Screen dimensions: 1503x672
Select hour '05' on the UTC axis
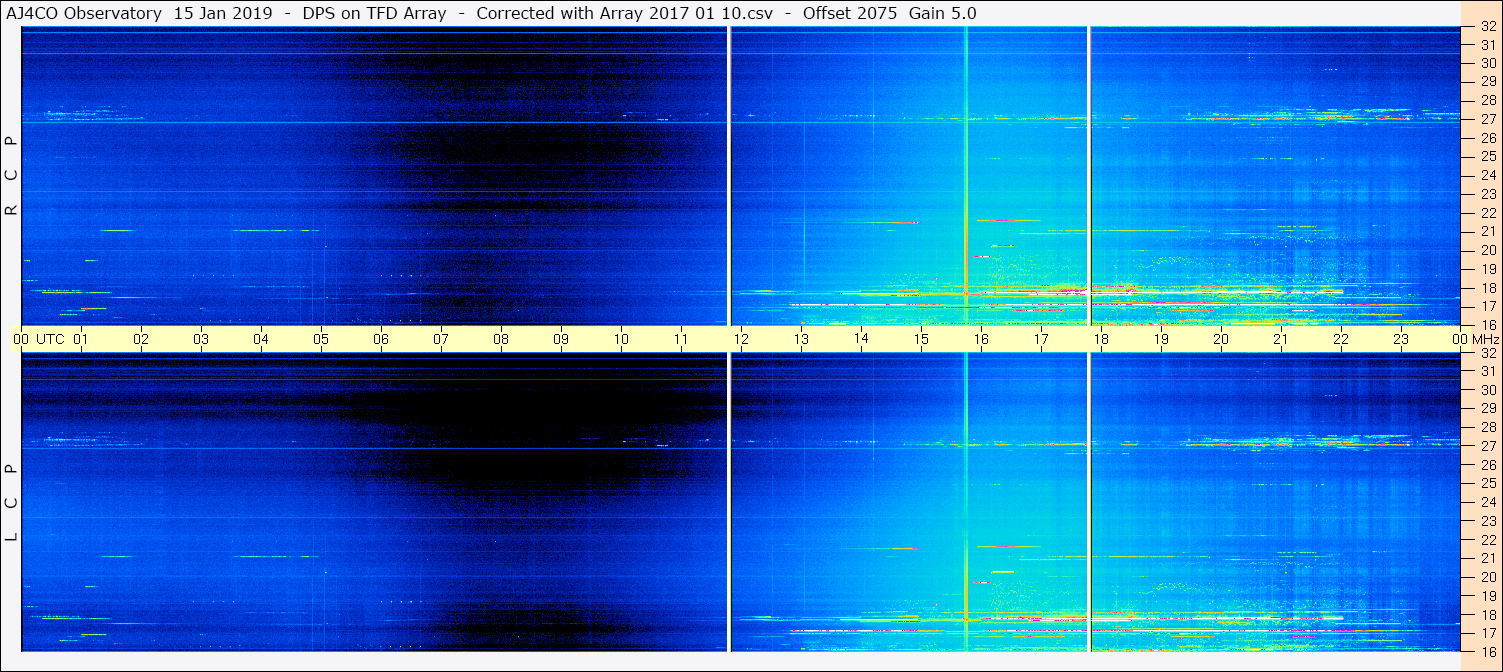[321, 339]
